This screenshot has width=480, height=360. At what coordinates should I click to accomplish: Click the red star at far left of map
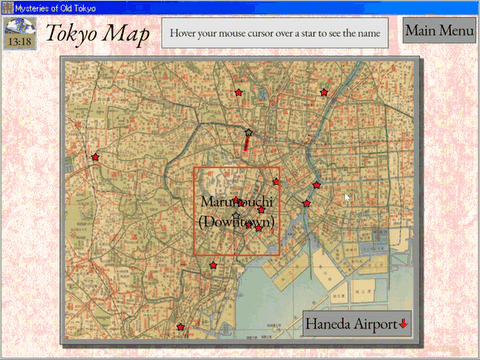[95, 157]
